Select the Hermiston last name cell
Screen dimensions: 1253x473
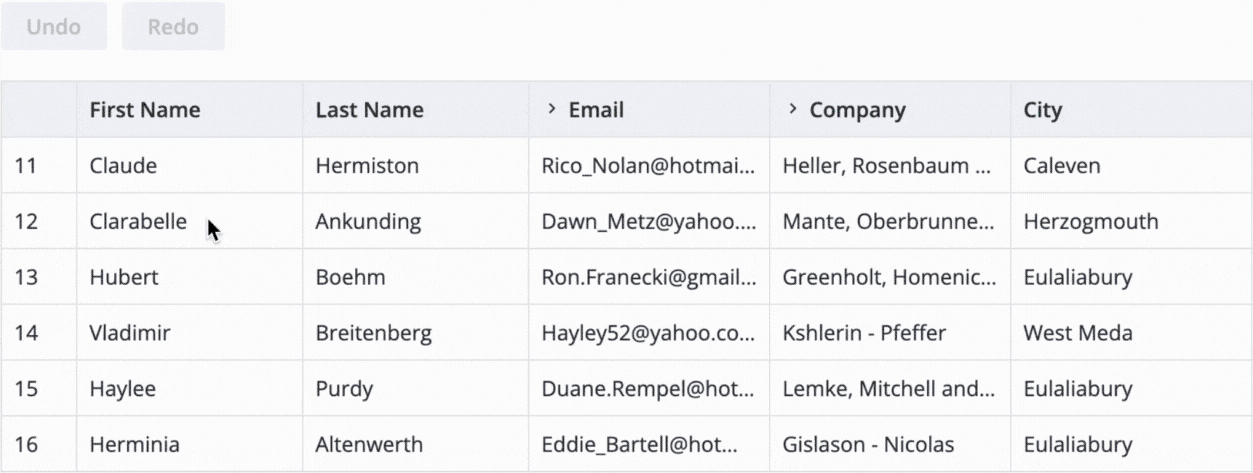tap(367, 165)
